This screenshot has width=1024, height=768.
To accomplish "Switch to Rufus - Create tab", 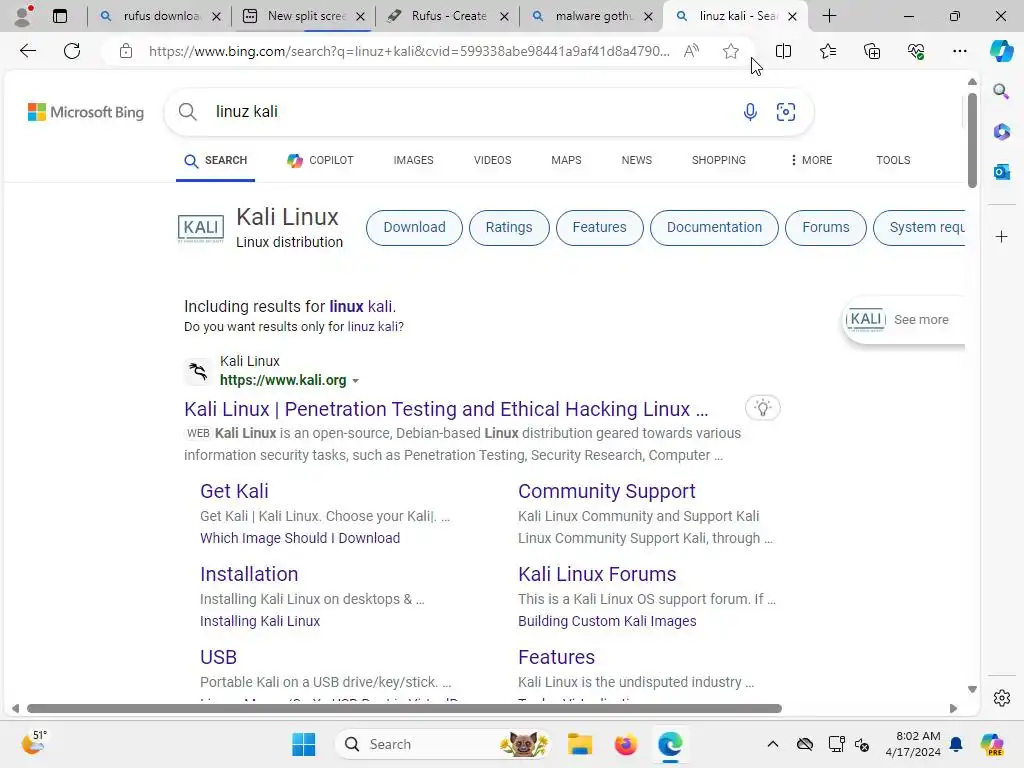I will [447, 16].
